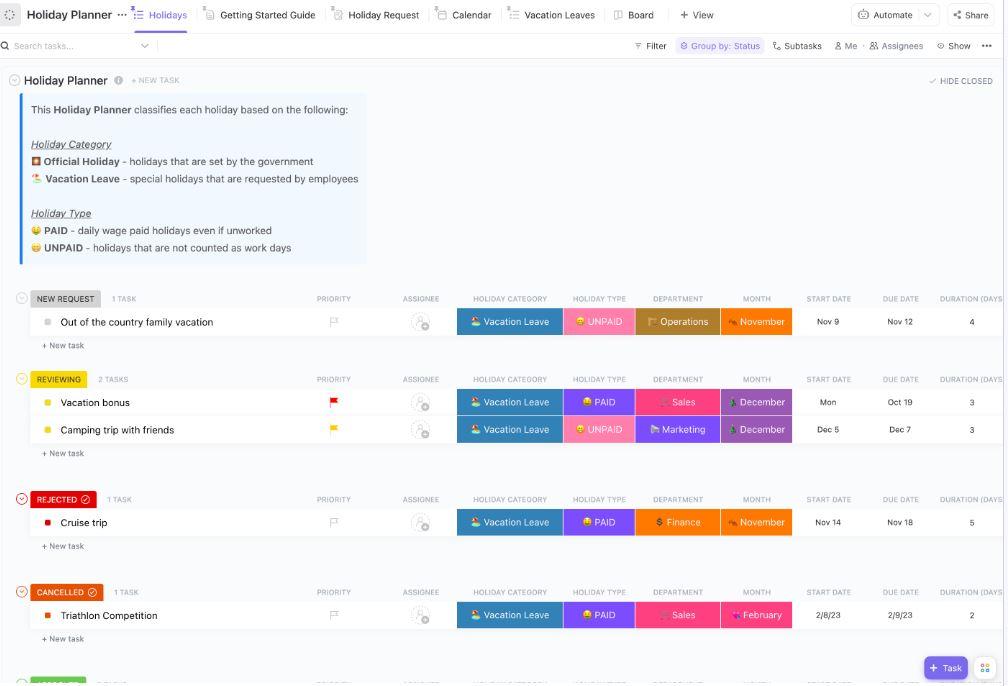
Task: Click the Holiday Planner ellipsis in header
Action: (122, 15)
